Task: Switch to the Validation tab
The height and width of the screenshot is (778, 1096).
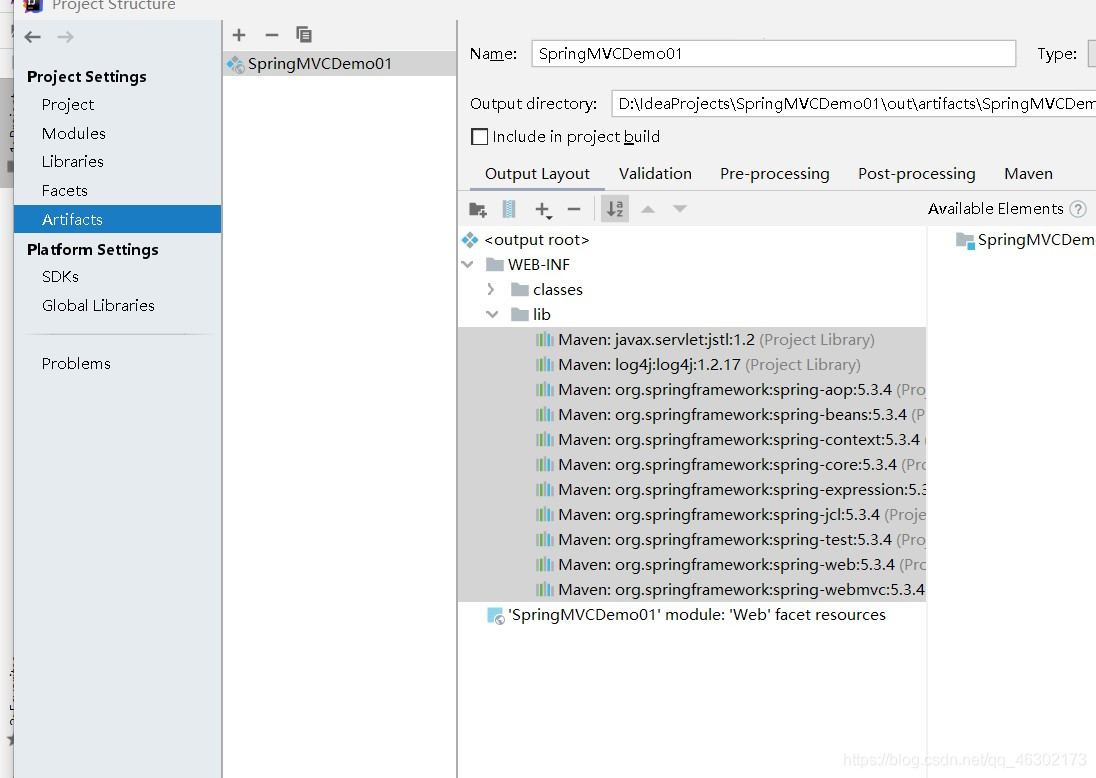Action: click(655, 174)
